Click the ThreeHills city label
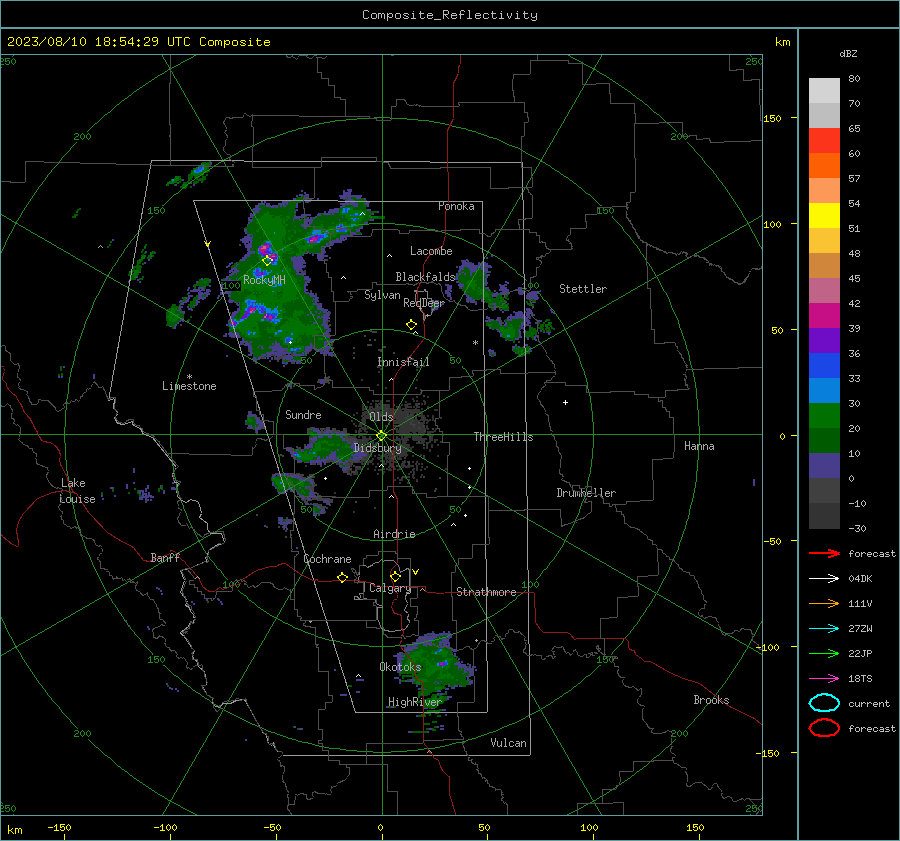This screenshot has height=841, width=900. click(503, 437)
